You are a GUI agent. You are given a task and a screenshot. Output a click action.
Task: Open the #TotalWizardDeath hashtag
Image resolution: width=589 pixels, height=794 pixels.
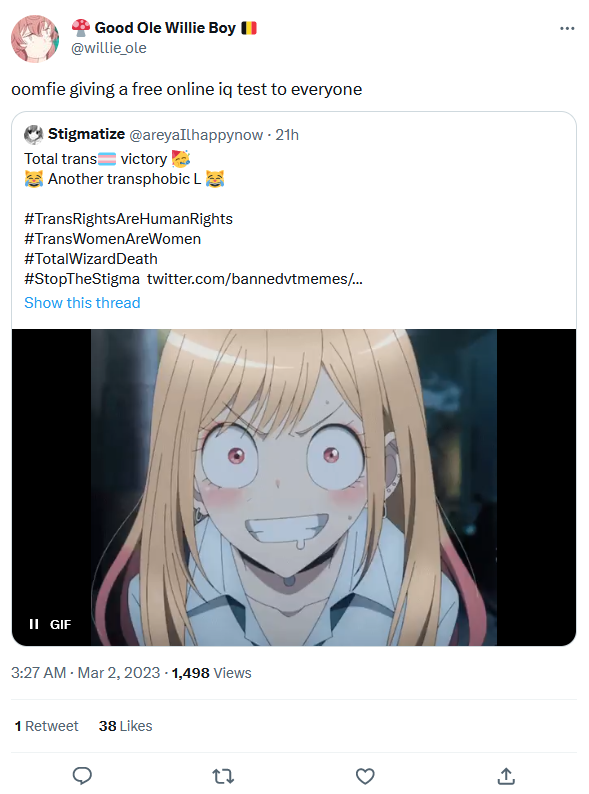point(91,259)
